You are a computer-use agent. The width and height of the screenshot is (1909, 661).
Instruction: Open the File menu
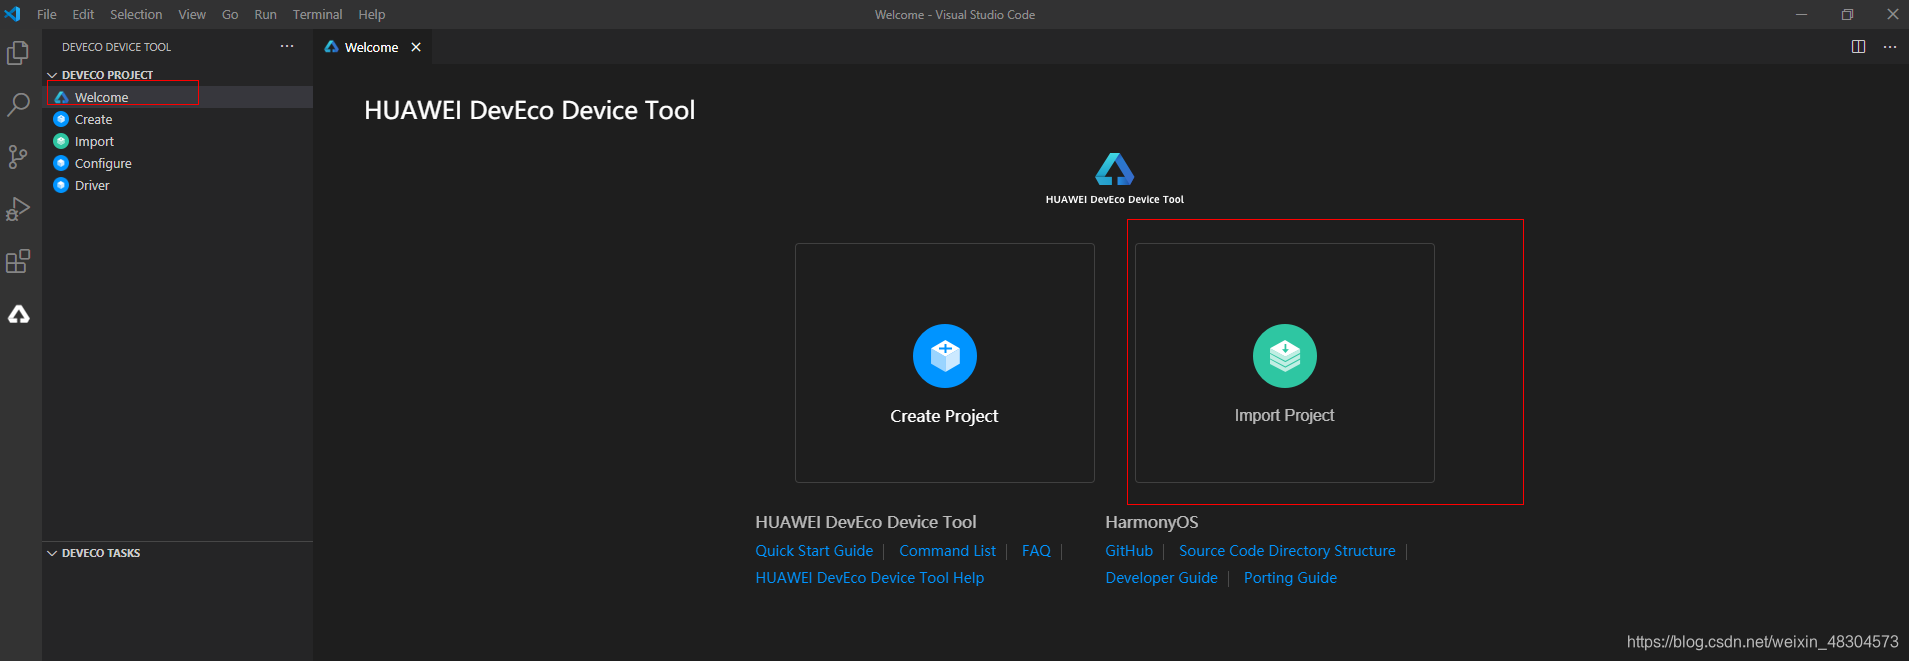47,14
